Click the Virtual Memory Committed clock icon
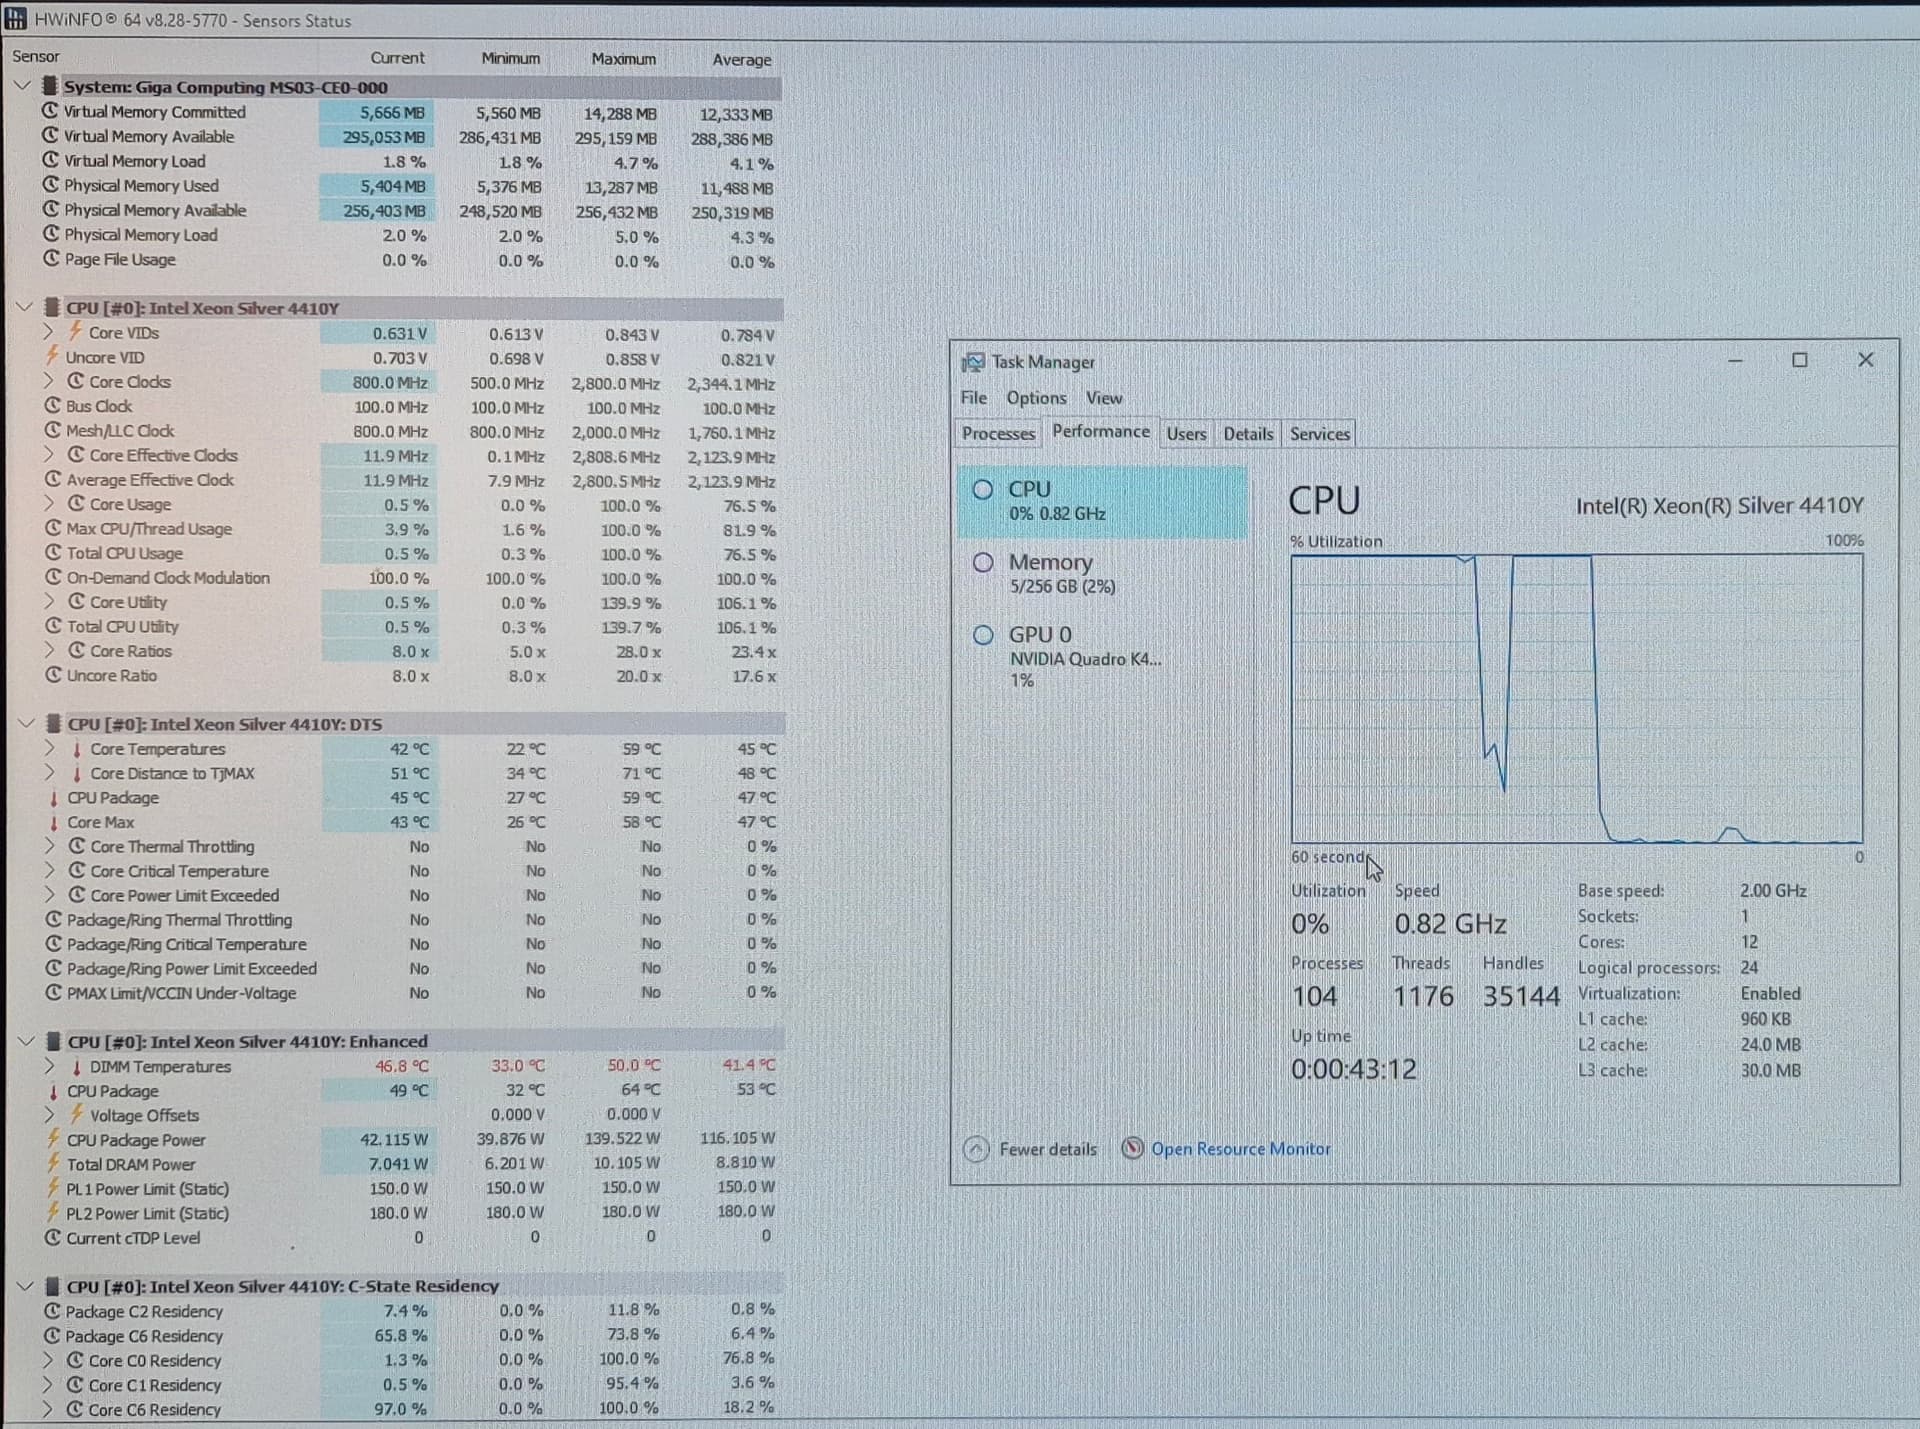Screen dimensions: 1920x1429 50,111
